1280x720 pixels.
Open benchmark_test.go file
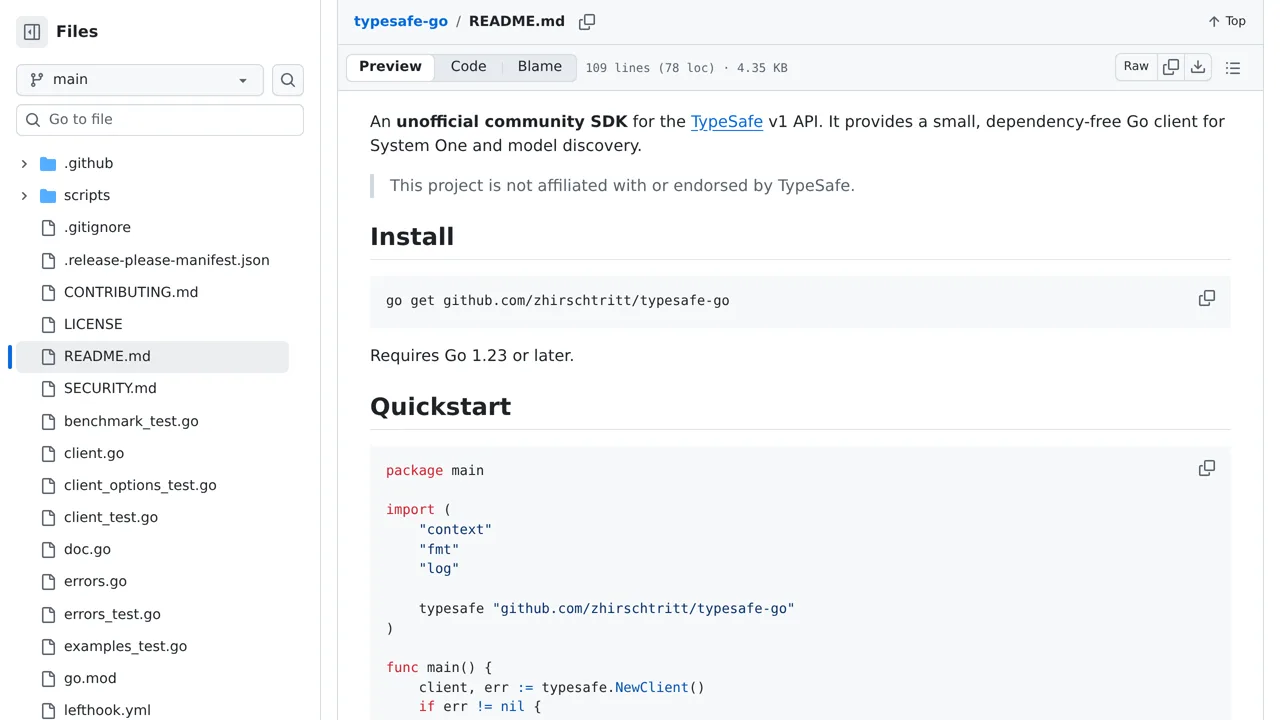coord(131,421)
